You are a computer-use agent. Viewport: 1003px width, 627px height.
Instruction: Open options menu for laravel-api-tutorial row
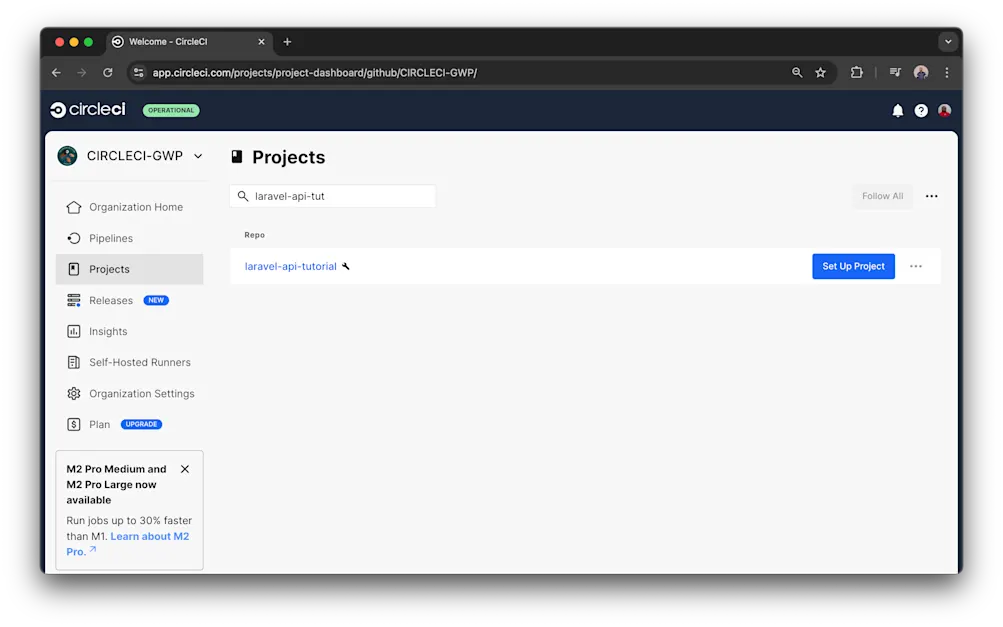click(916, 266)
